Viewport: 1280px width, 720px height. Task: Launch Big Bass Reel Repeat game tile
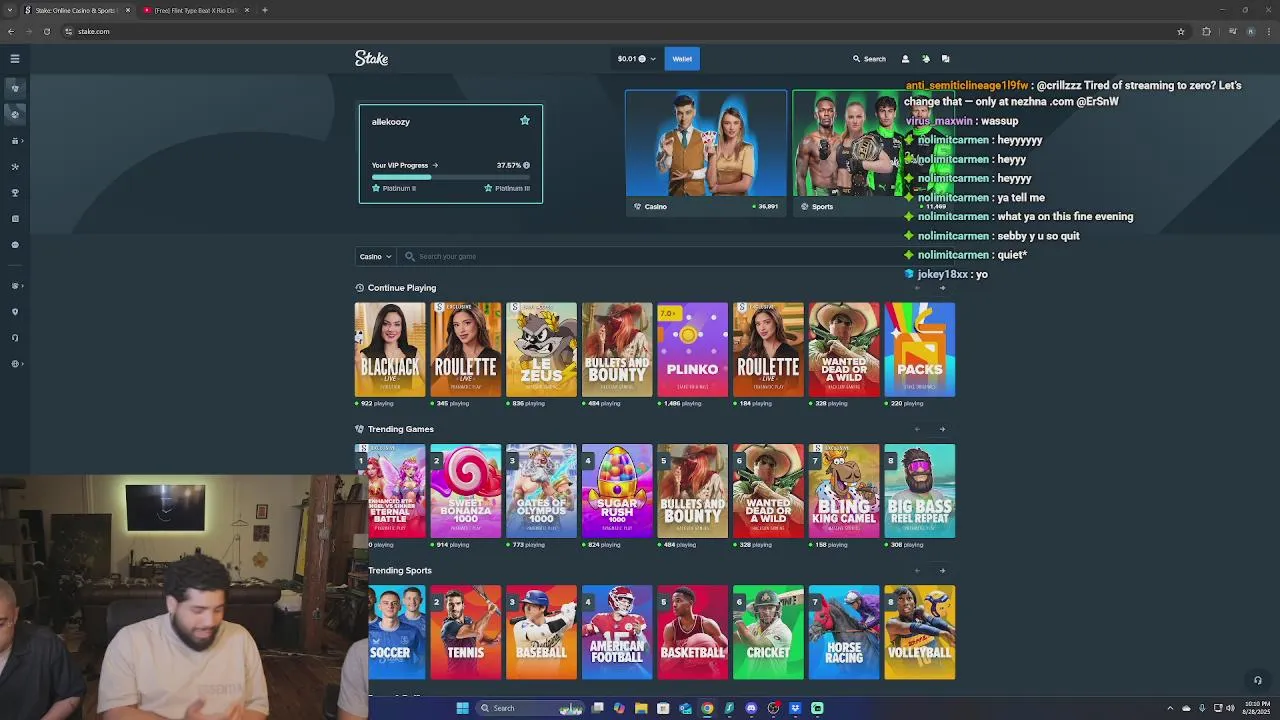coord(919,491)
